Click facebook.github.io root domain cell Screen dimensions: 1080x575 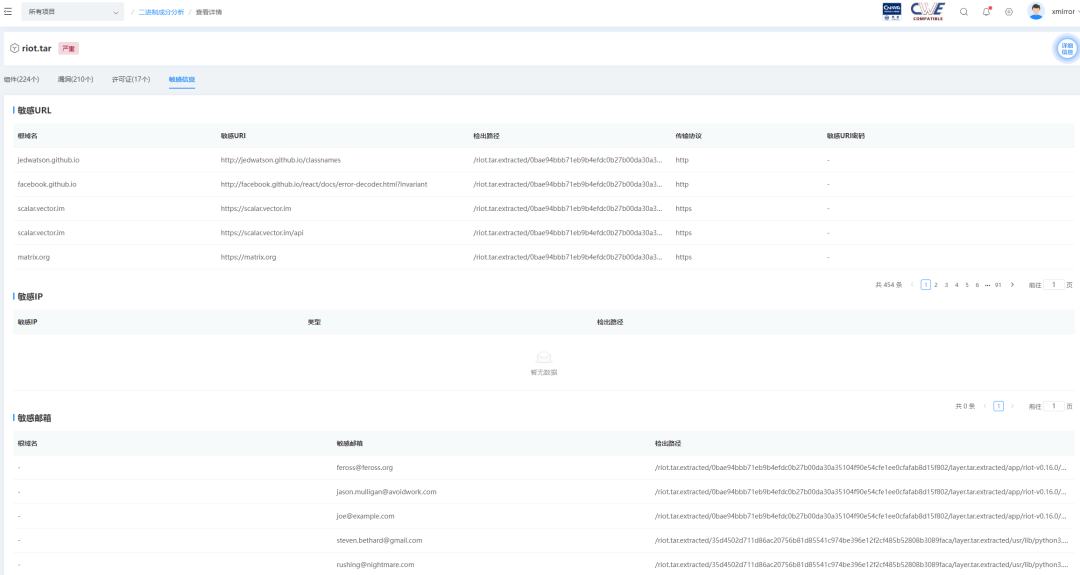coord(47,185)
